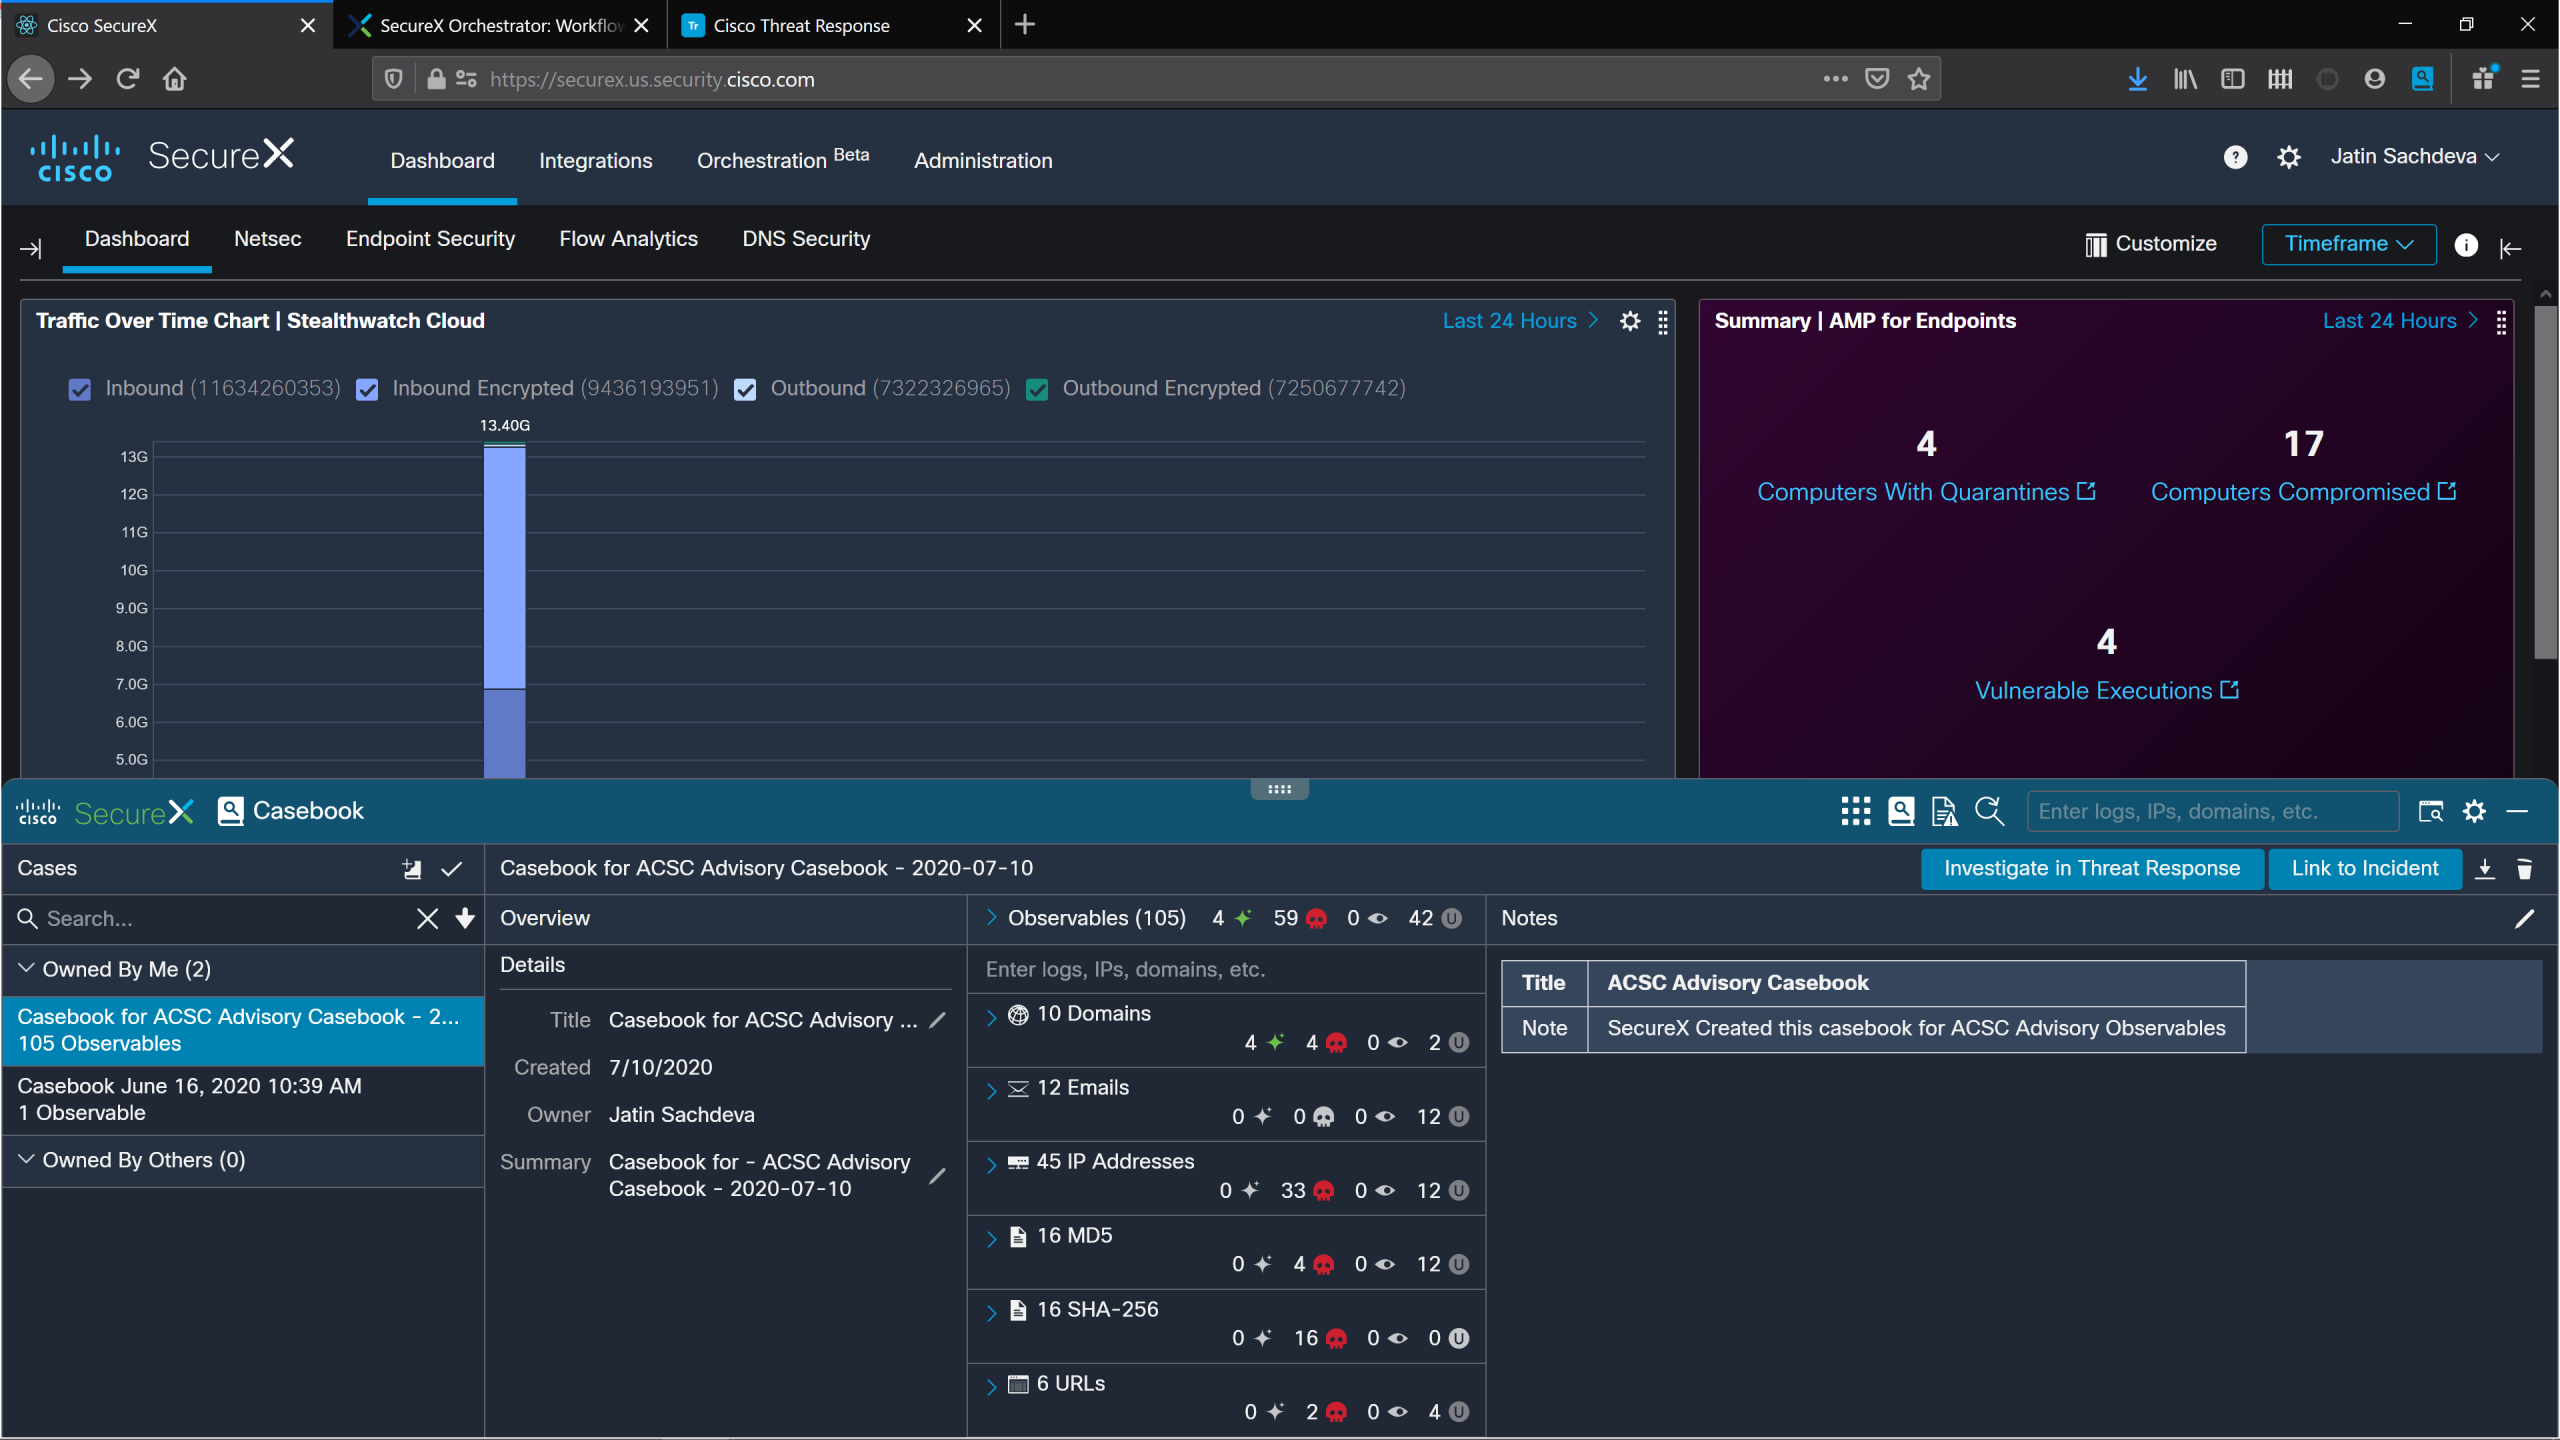Uncheck the Inbound traffic checkbox
The width and height of the screenshot is (2560, 1440).
click(80, 390)
